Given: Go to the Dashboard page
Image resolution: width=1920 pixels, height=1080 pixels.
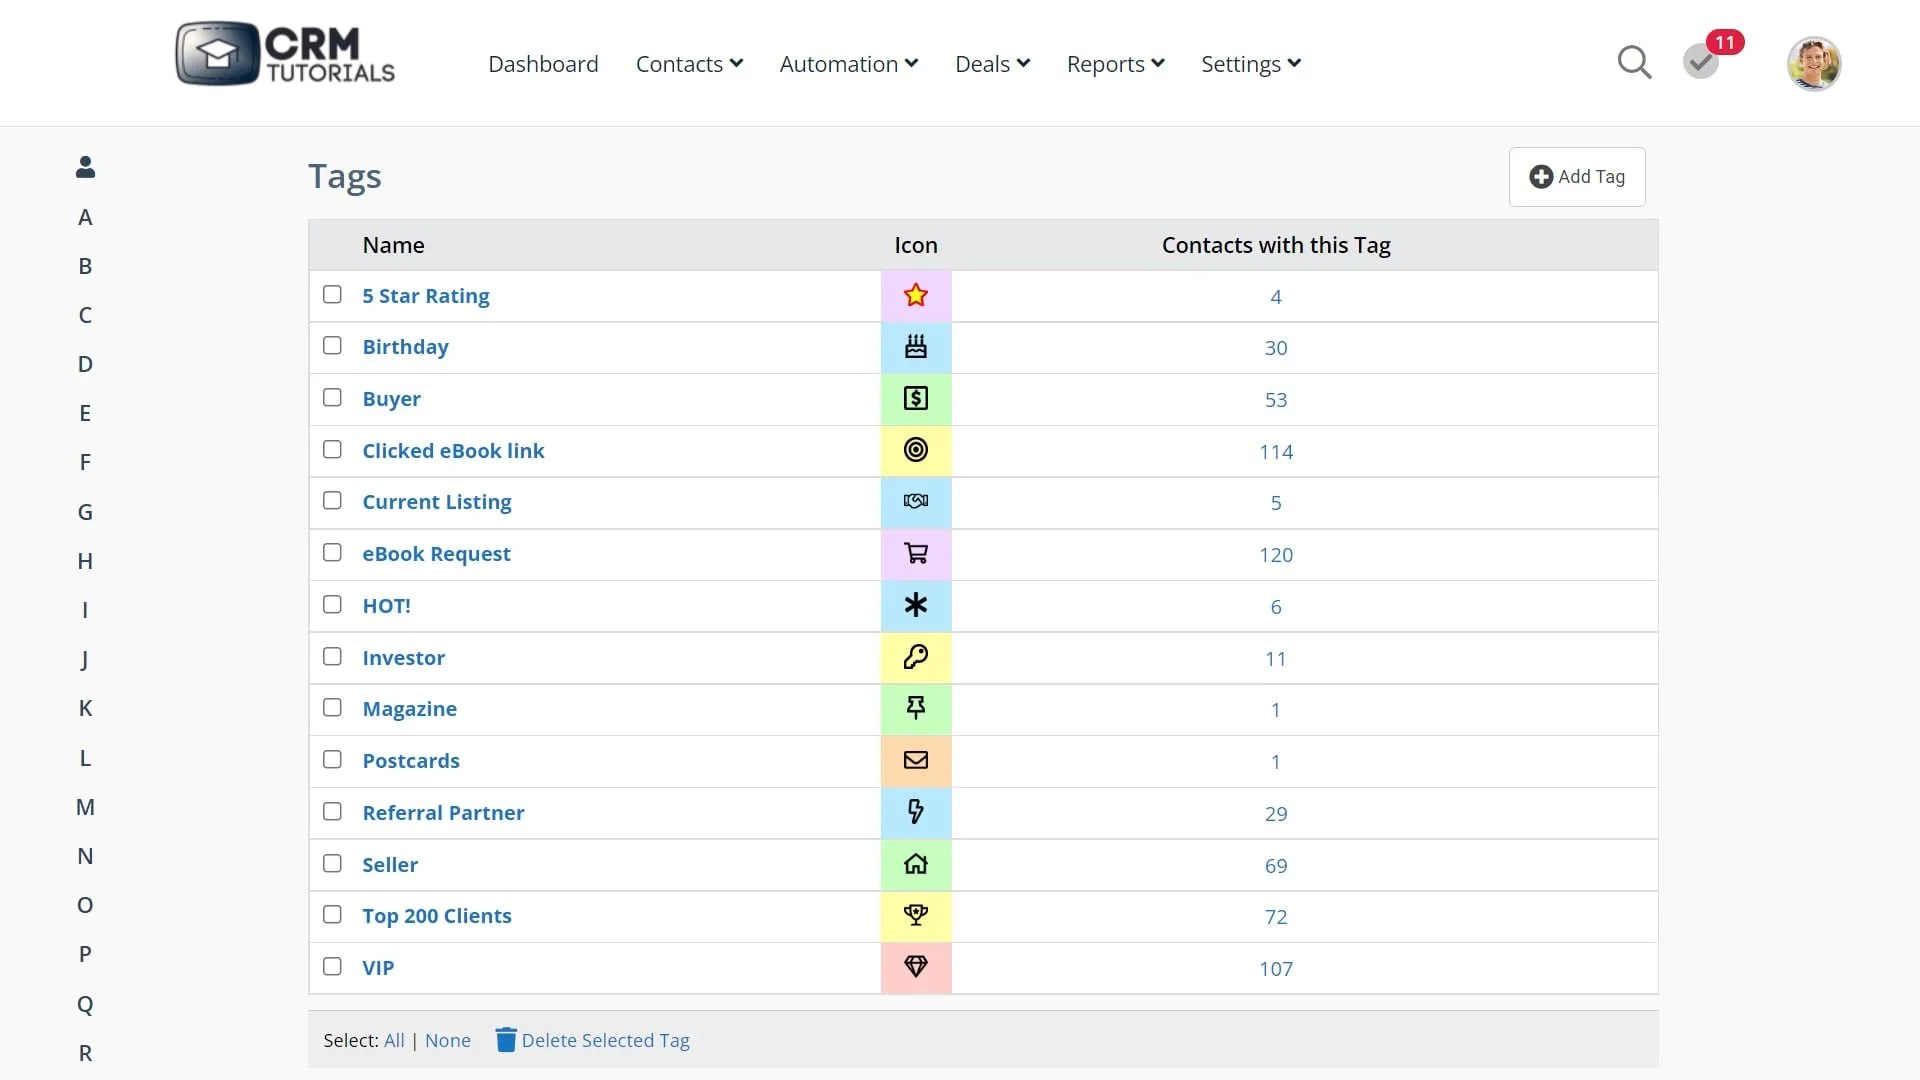Looking at the screenshot, I should (x=543, y=64).
